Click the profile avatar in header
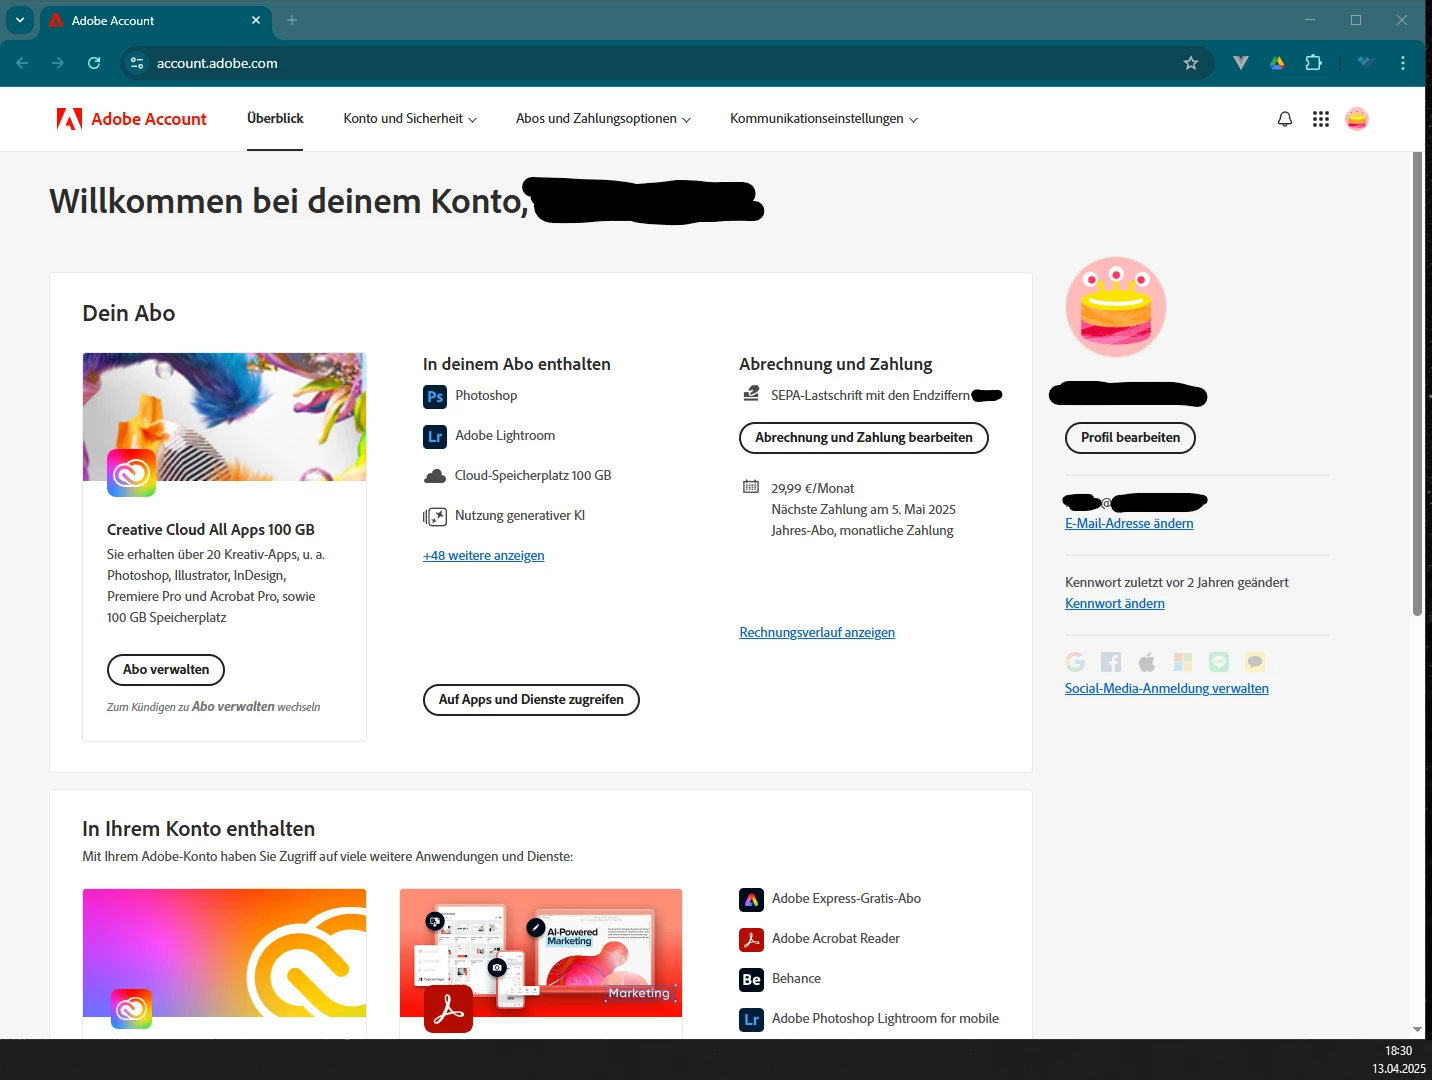Screen dimensions: 1432x1080 point(1357,119)
